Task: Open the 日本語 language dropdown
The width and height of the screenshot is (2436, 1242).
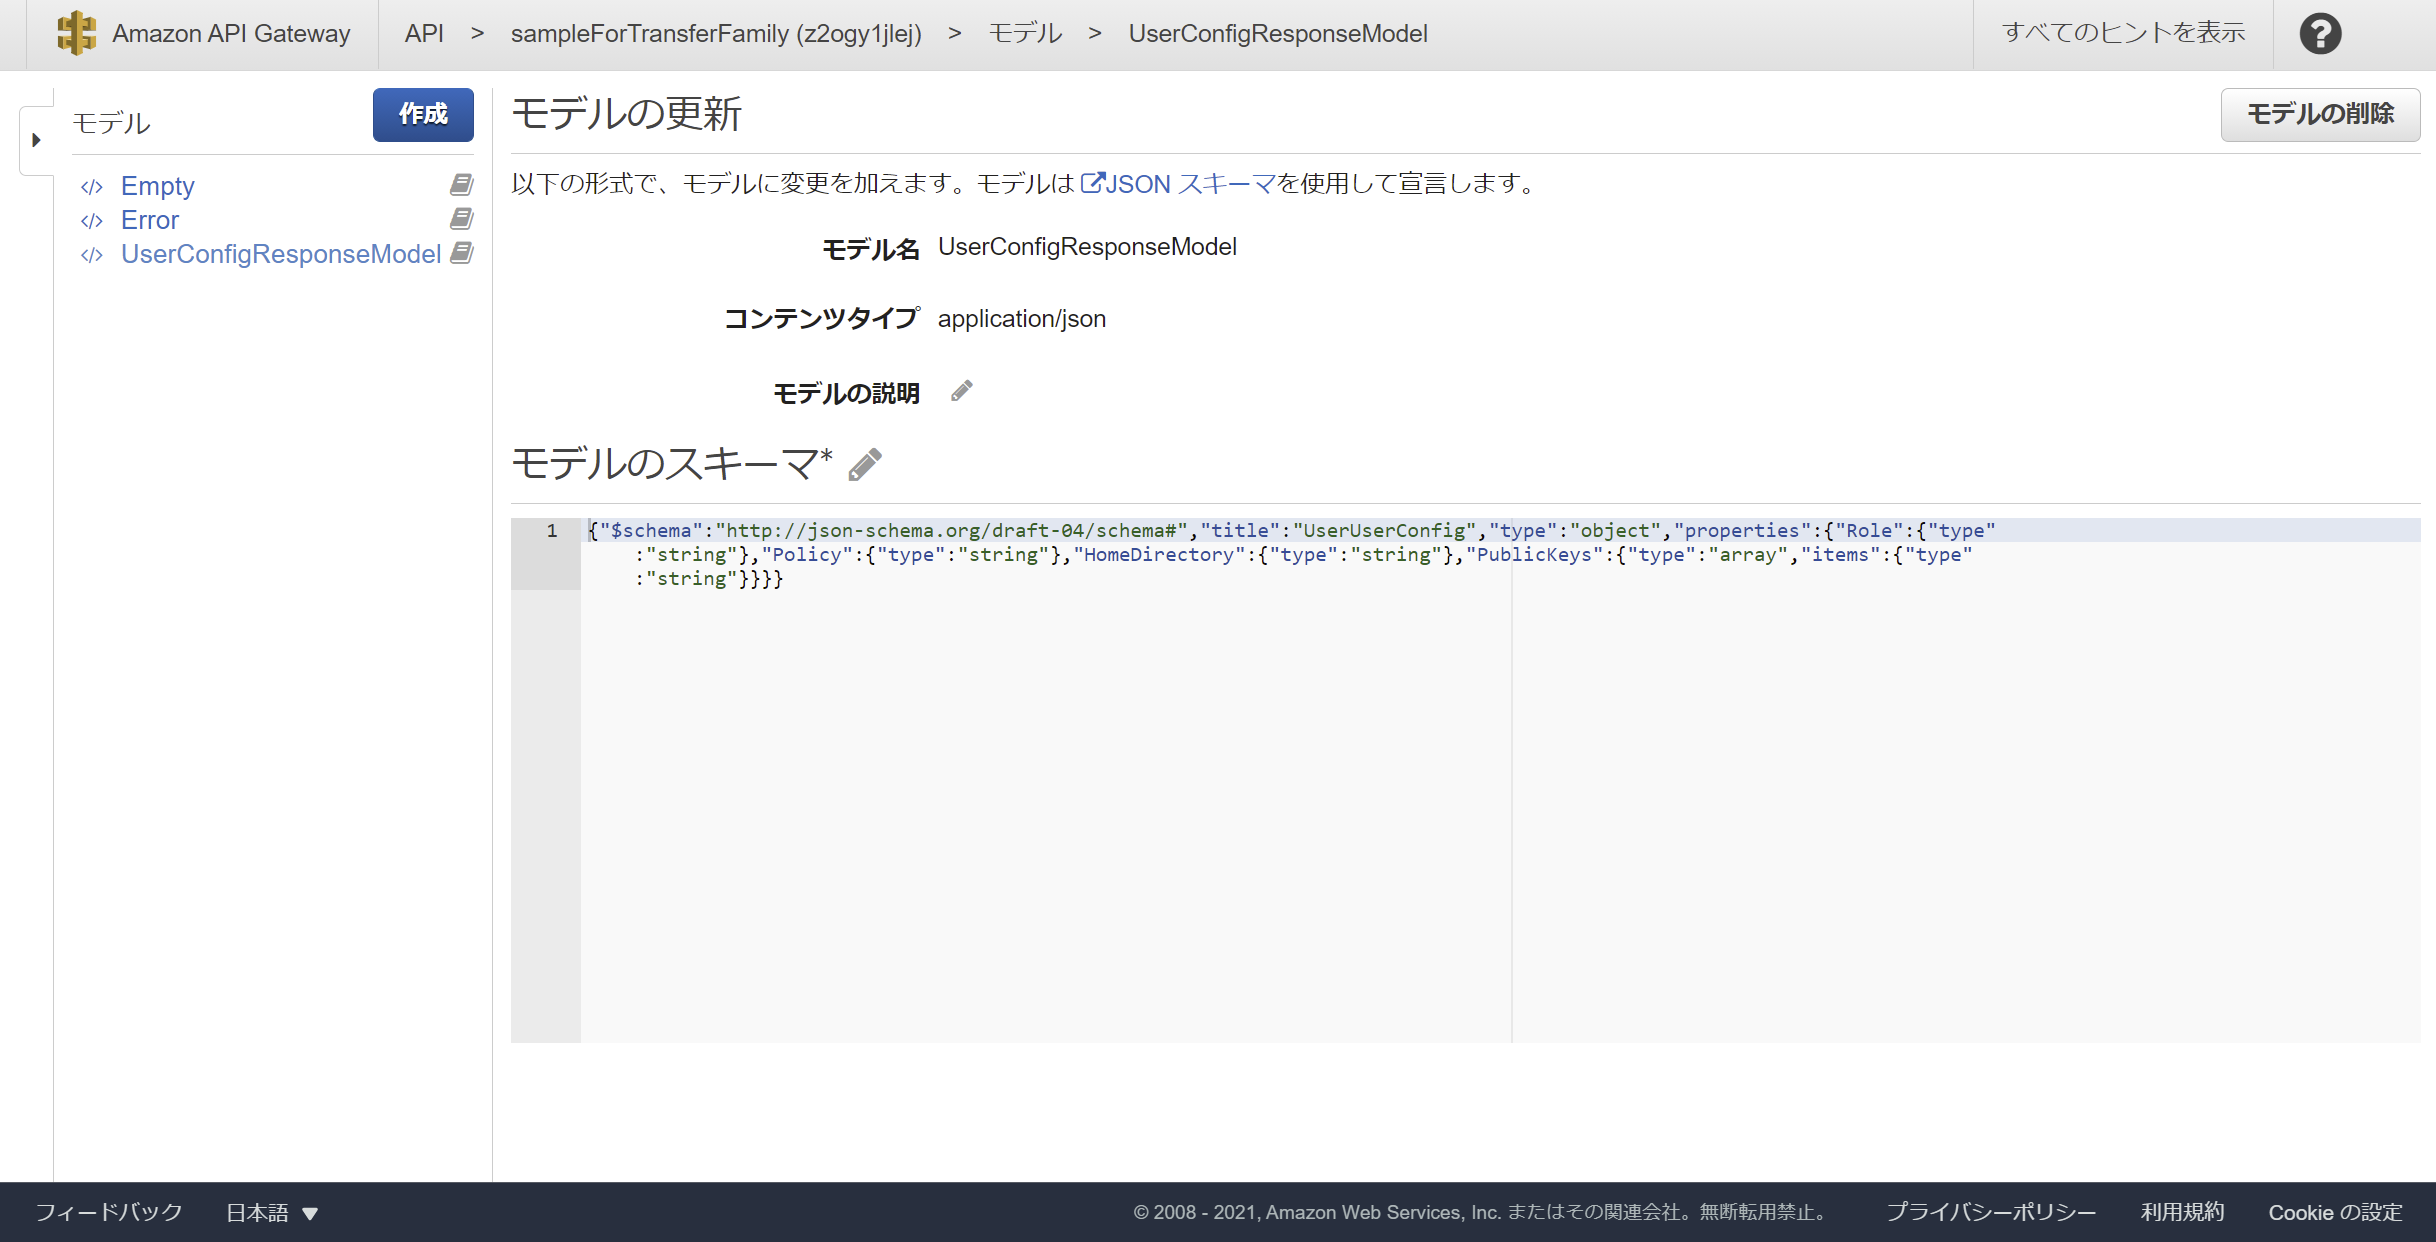Action: click(x=271, y=1212)
